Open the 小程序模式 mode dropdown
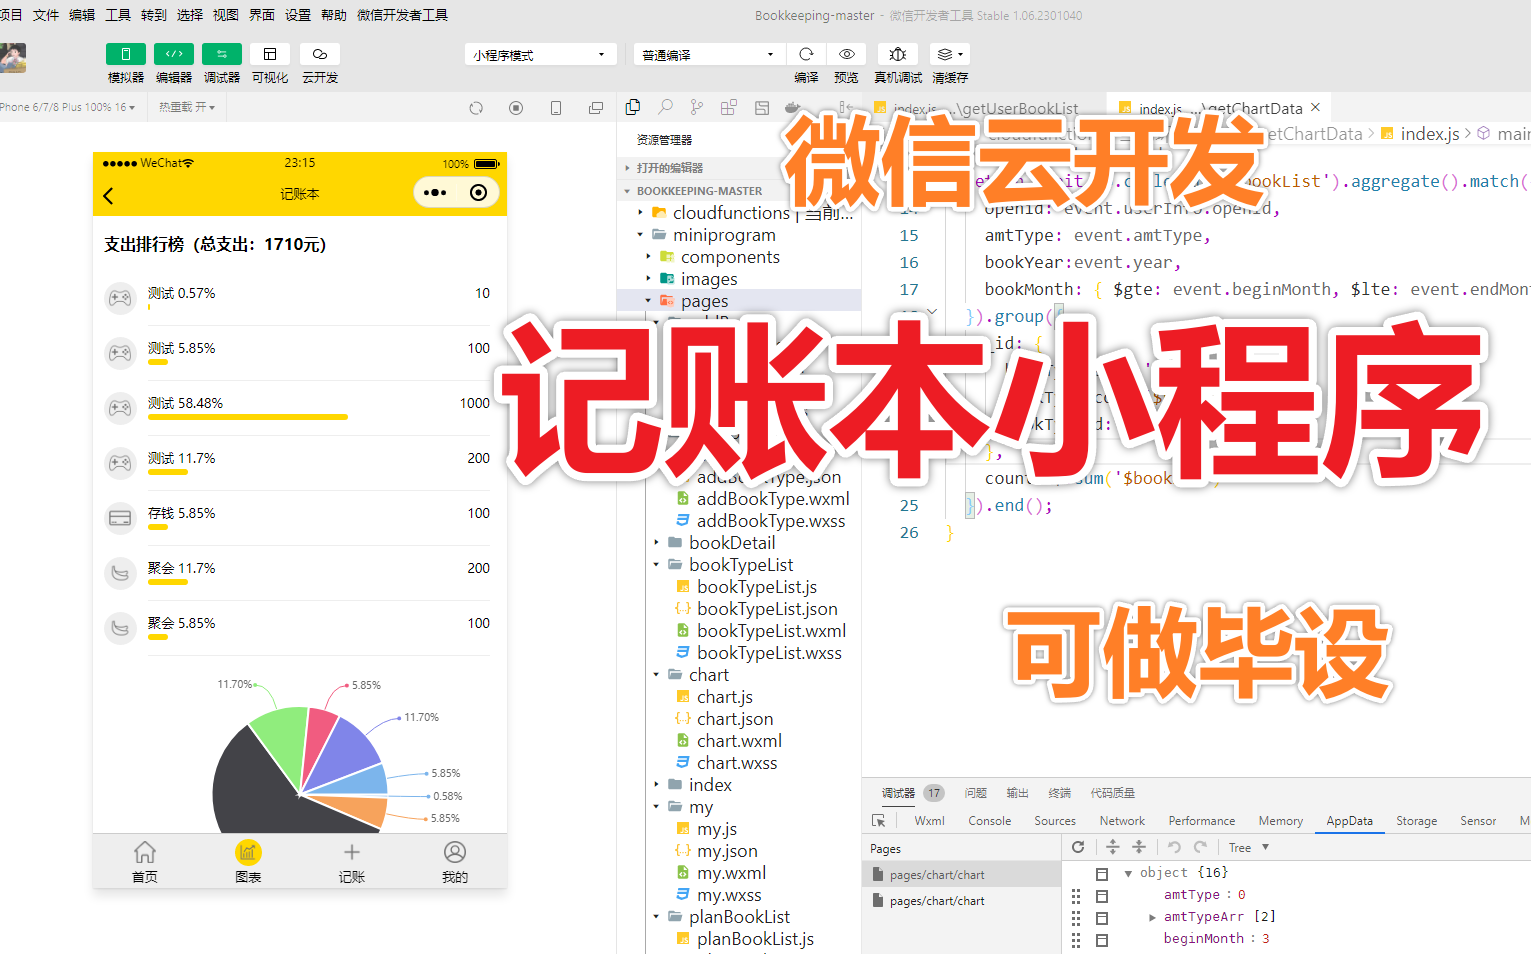The width and height of the screenshot is (1531, 954). [x=540, y=54]
